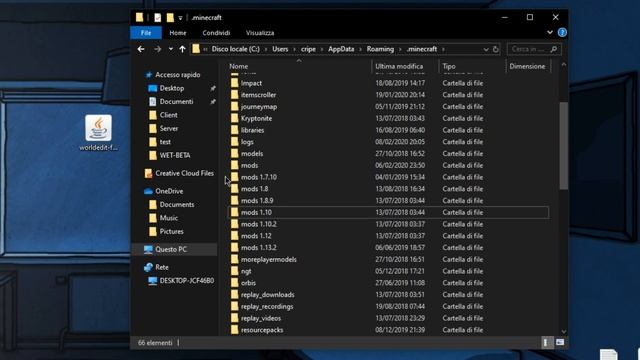
Task: Select AppData in the address breadcrumb
Action: coord(341,49)
